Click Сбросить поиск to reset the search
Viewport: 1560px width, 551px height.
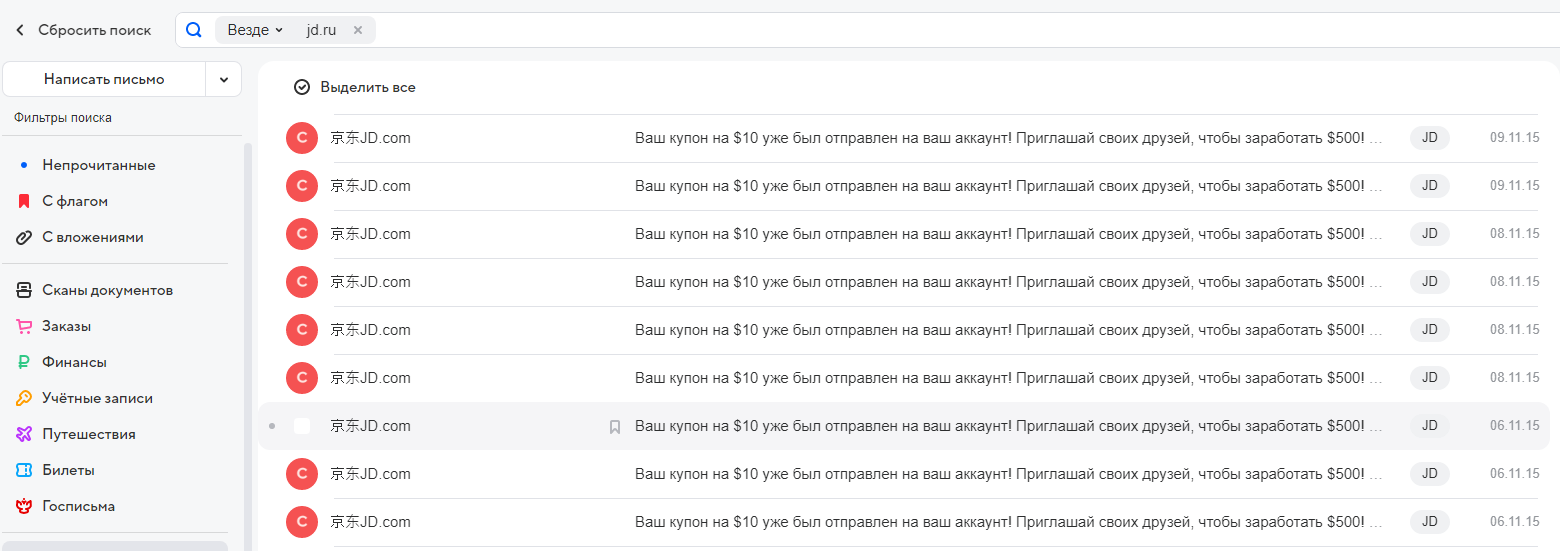tap(84, 30)
